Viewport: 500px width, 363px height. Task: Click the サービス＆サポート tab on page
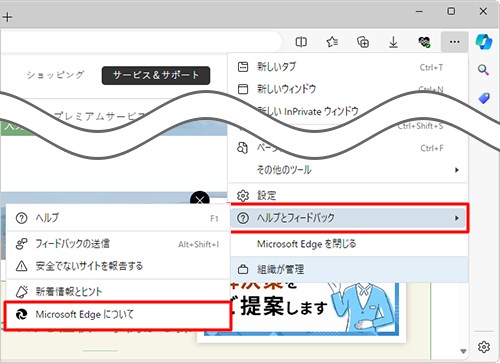[x=156, y=75]
